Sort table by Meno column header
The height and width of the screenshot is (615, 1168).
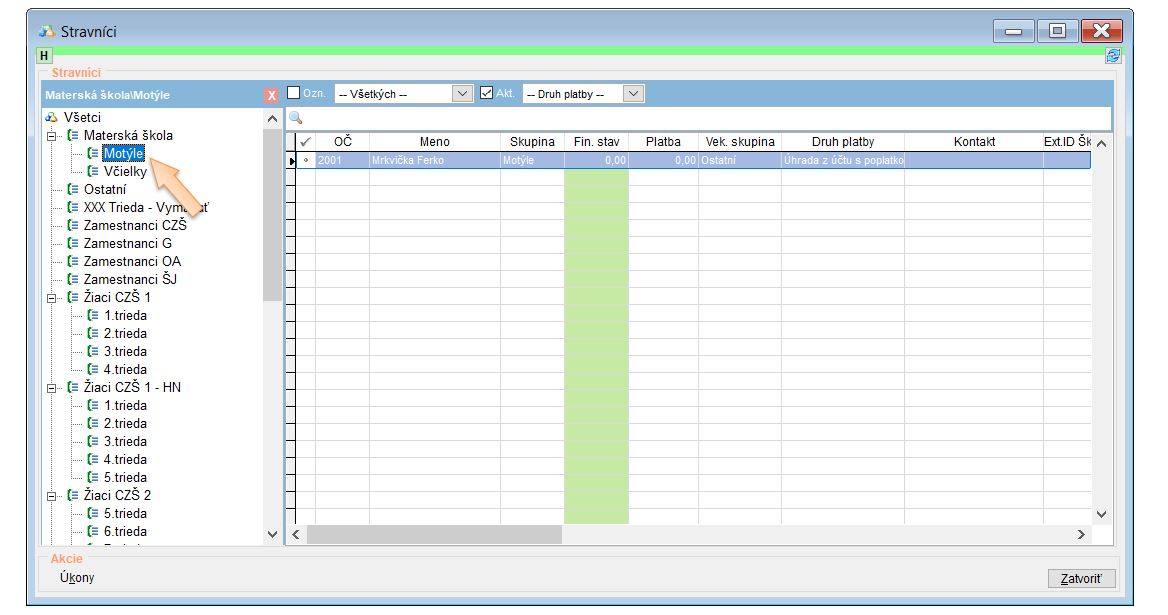(434, 142)
